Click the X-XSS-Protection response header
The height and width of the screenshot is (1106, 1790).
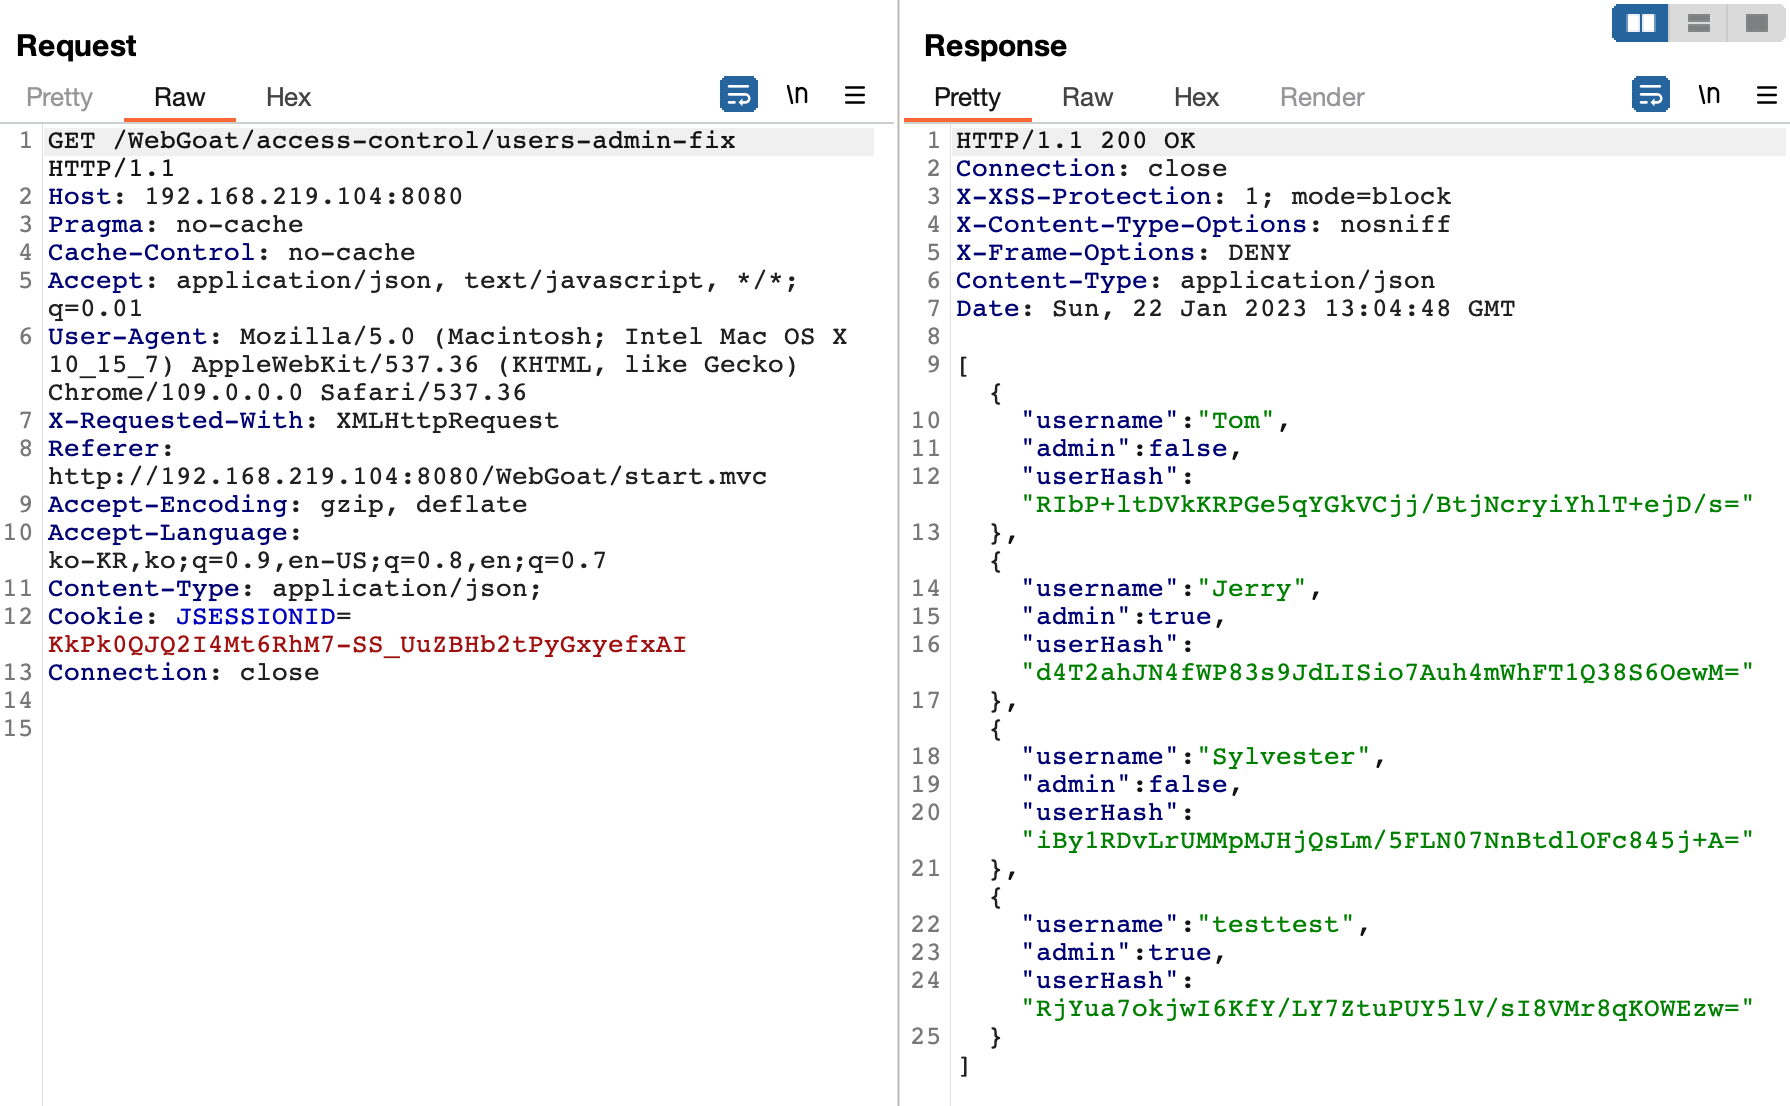(x=1203, y=197)
